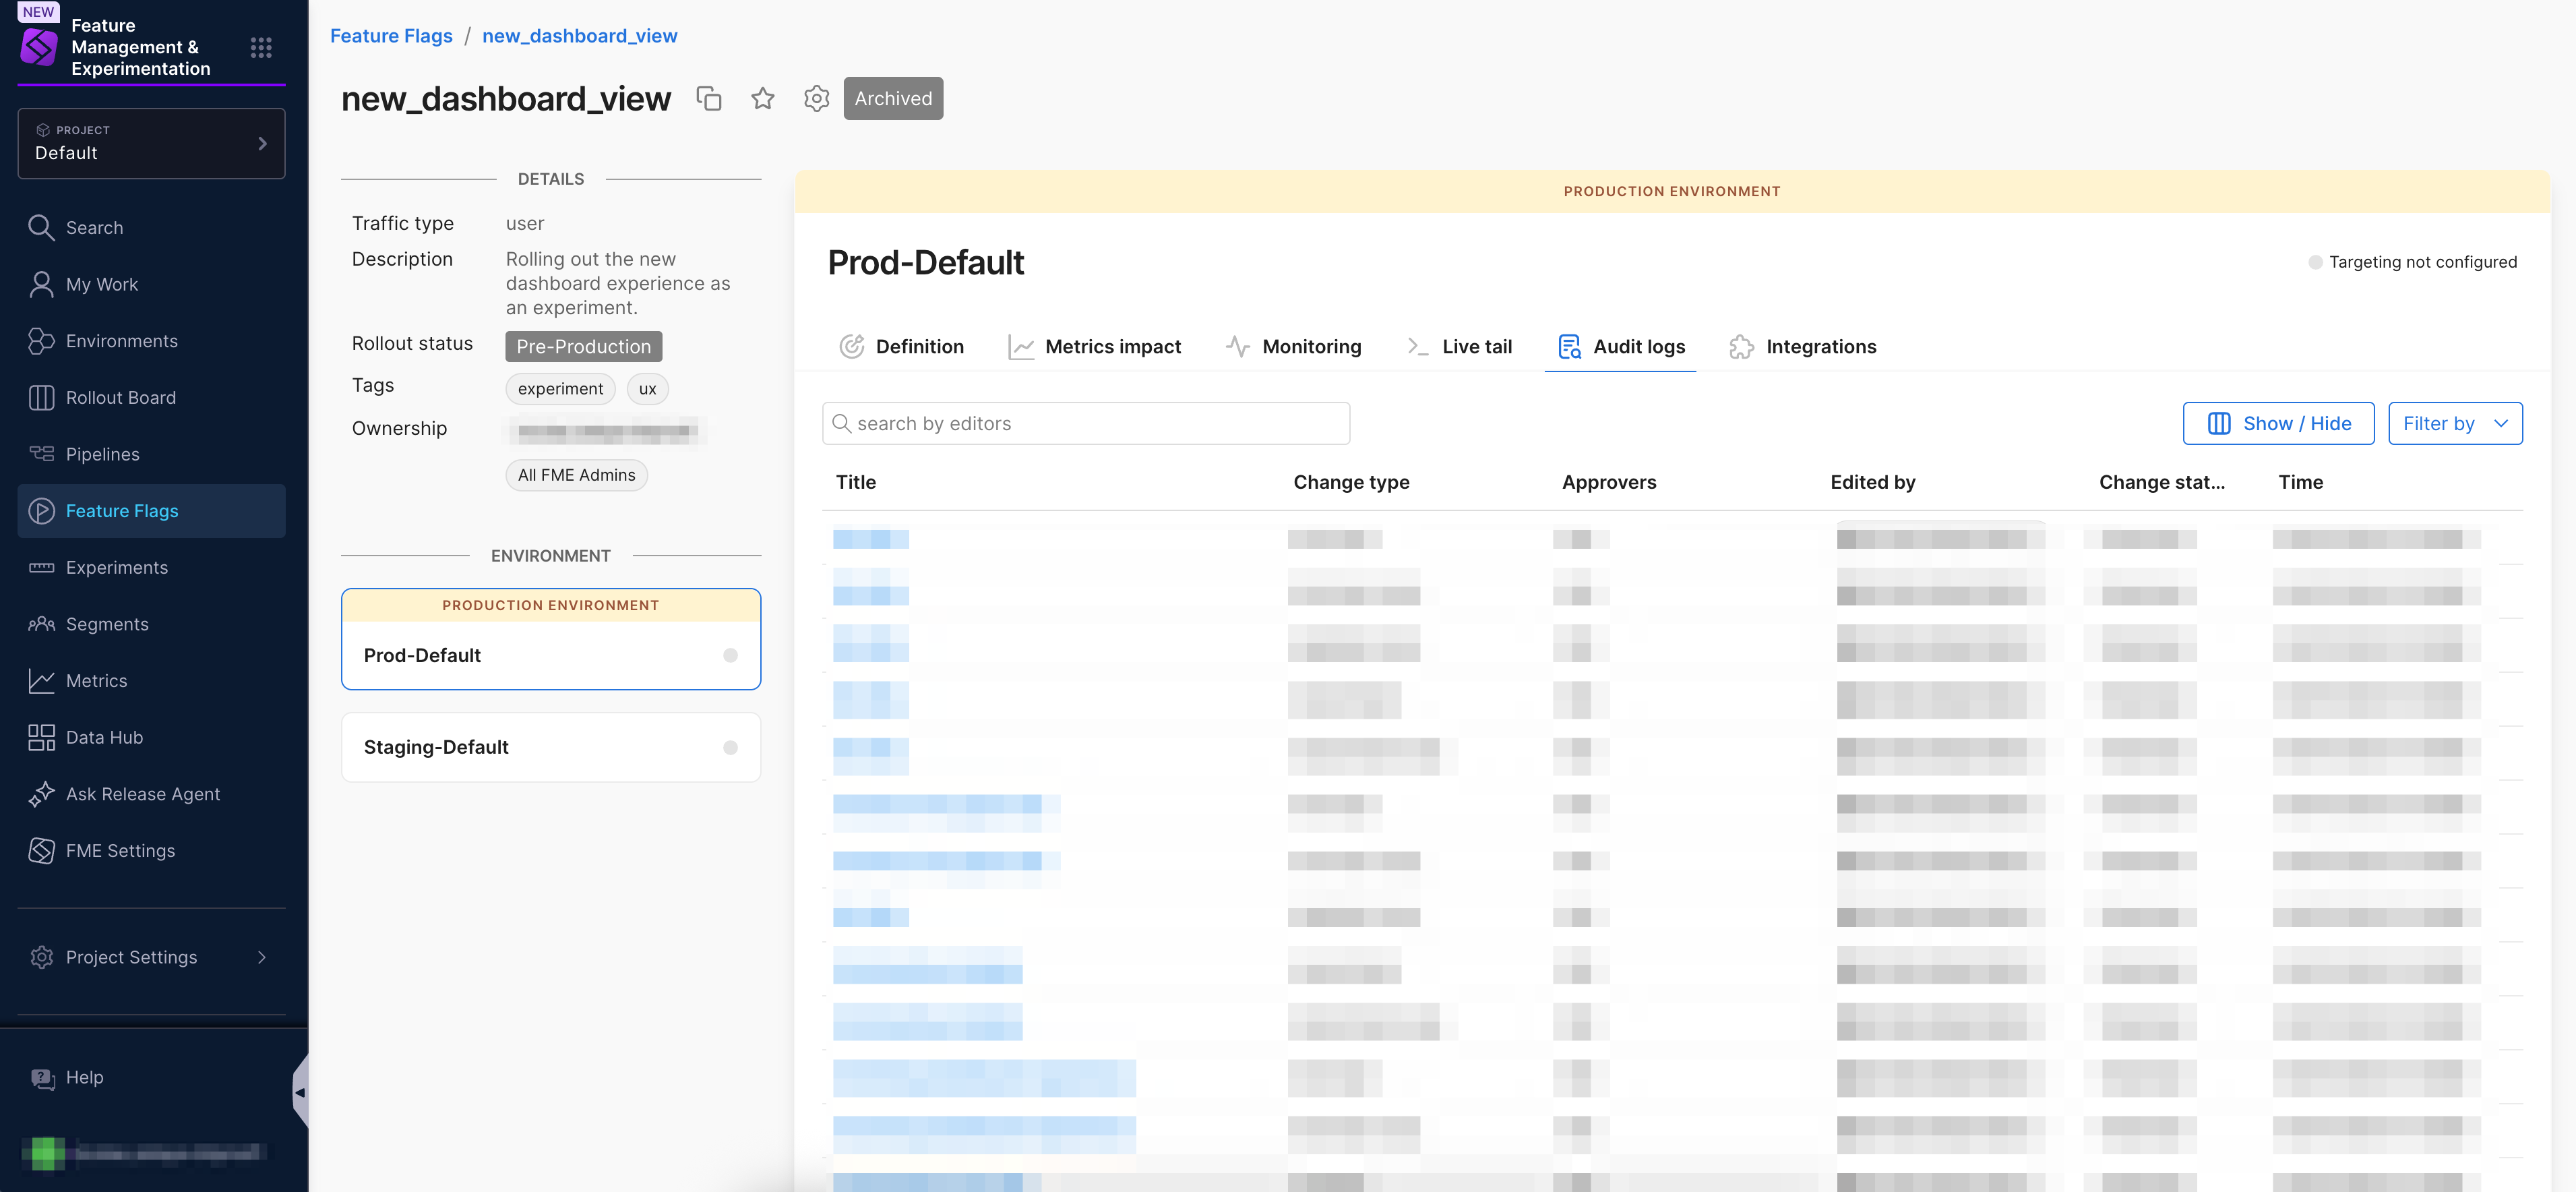Open the app switcher grid icon
Viewport: 2576px width, 1192px height.
click(x=261, y=47)
